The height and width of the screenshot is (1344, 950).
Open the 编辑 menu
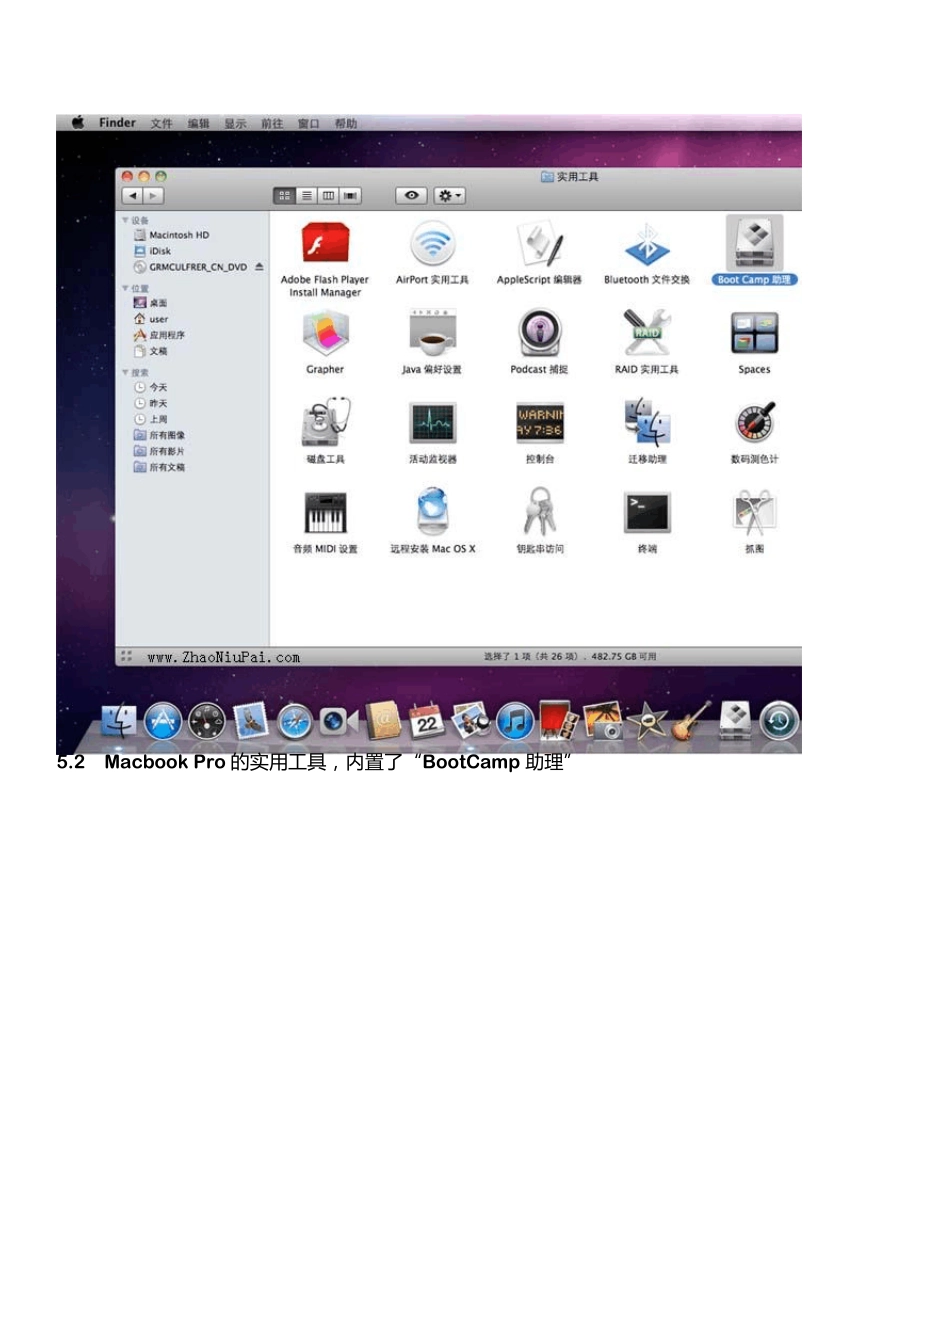pos(198,124)
